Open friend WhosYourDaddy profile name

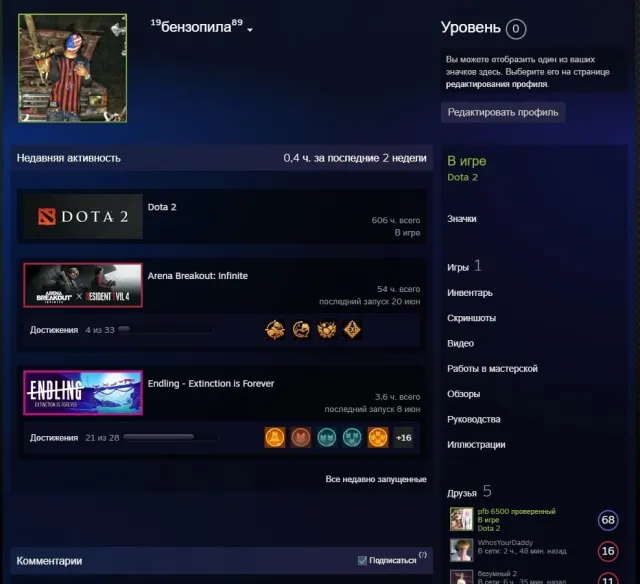point(505,542)
